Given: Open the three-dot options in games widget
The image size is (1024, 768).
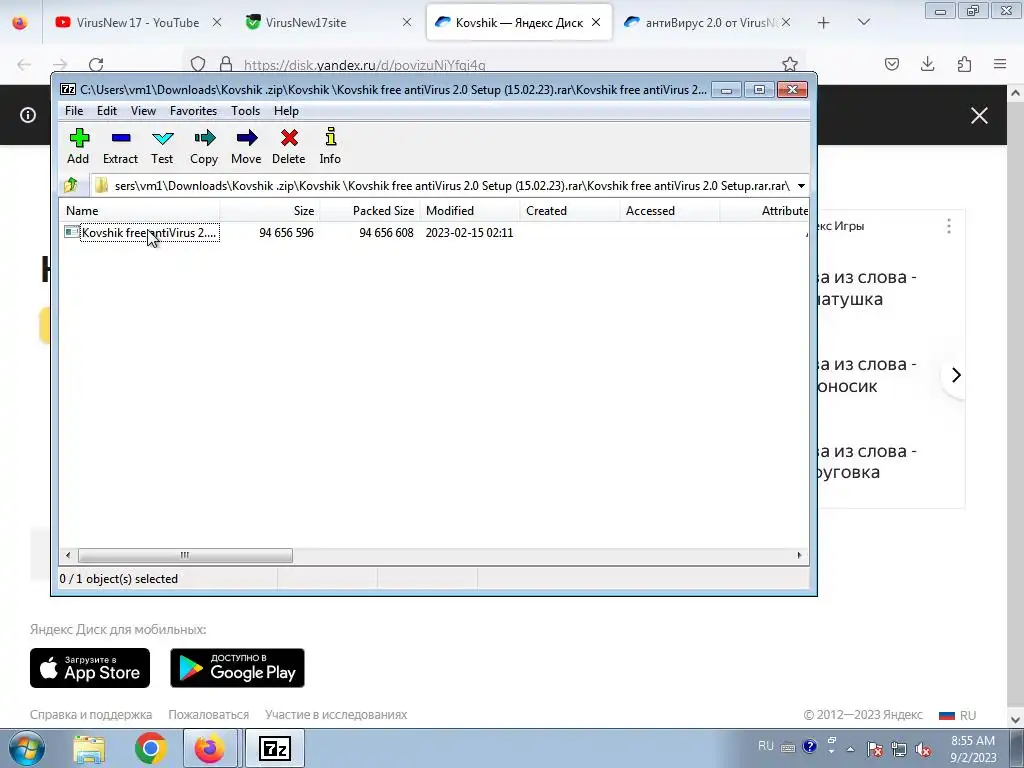Looking at the screenshot, I should pos(949,226).
